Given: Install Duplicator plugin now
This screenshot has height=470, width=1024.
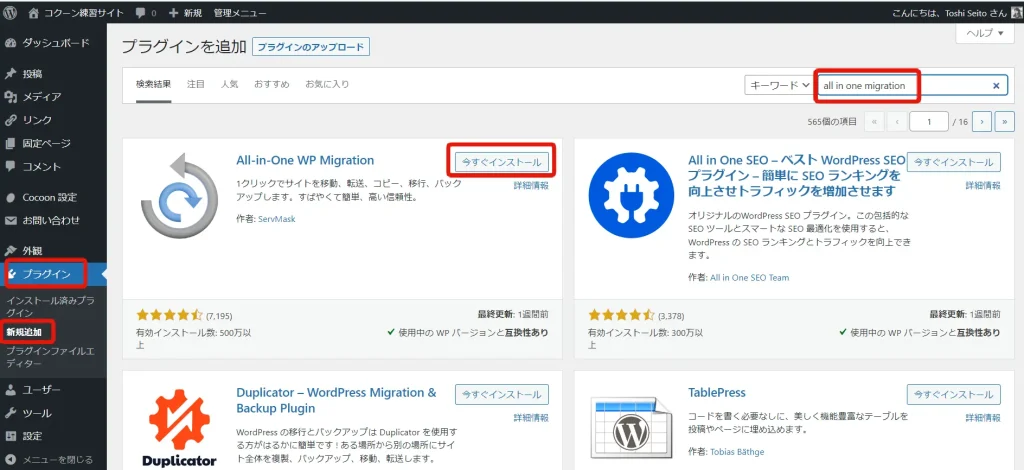Looking at the screenshot, I should pyautogui.click(x=502, y=394).
